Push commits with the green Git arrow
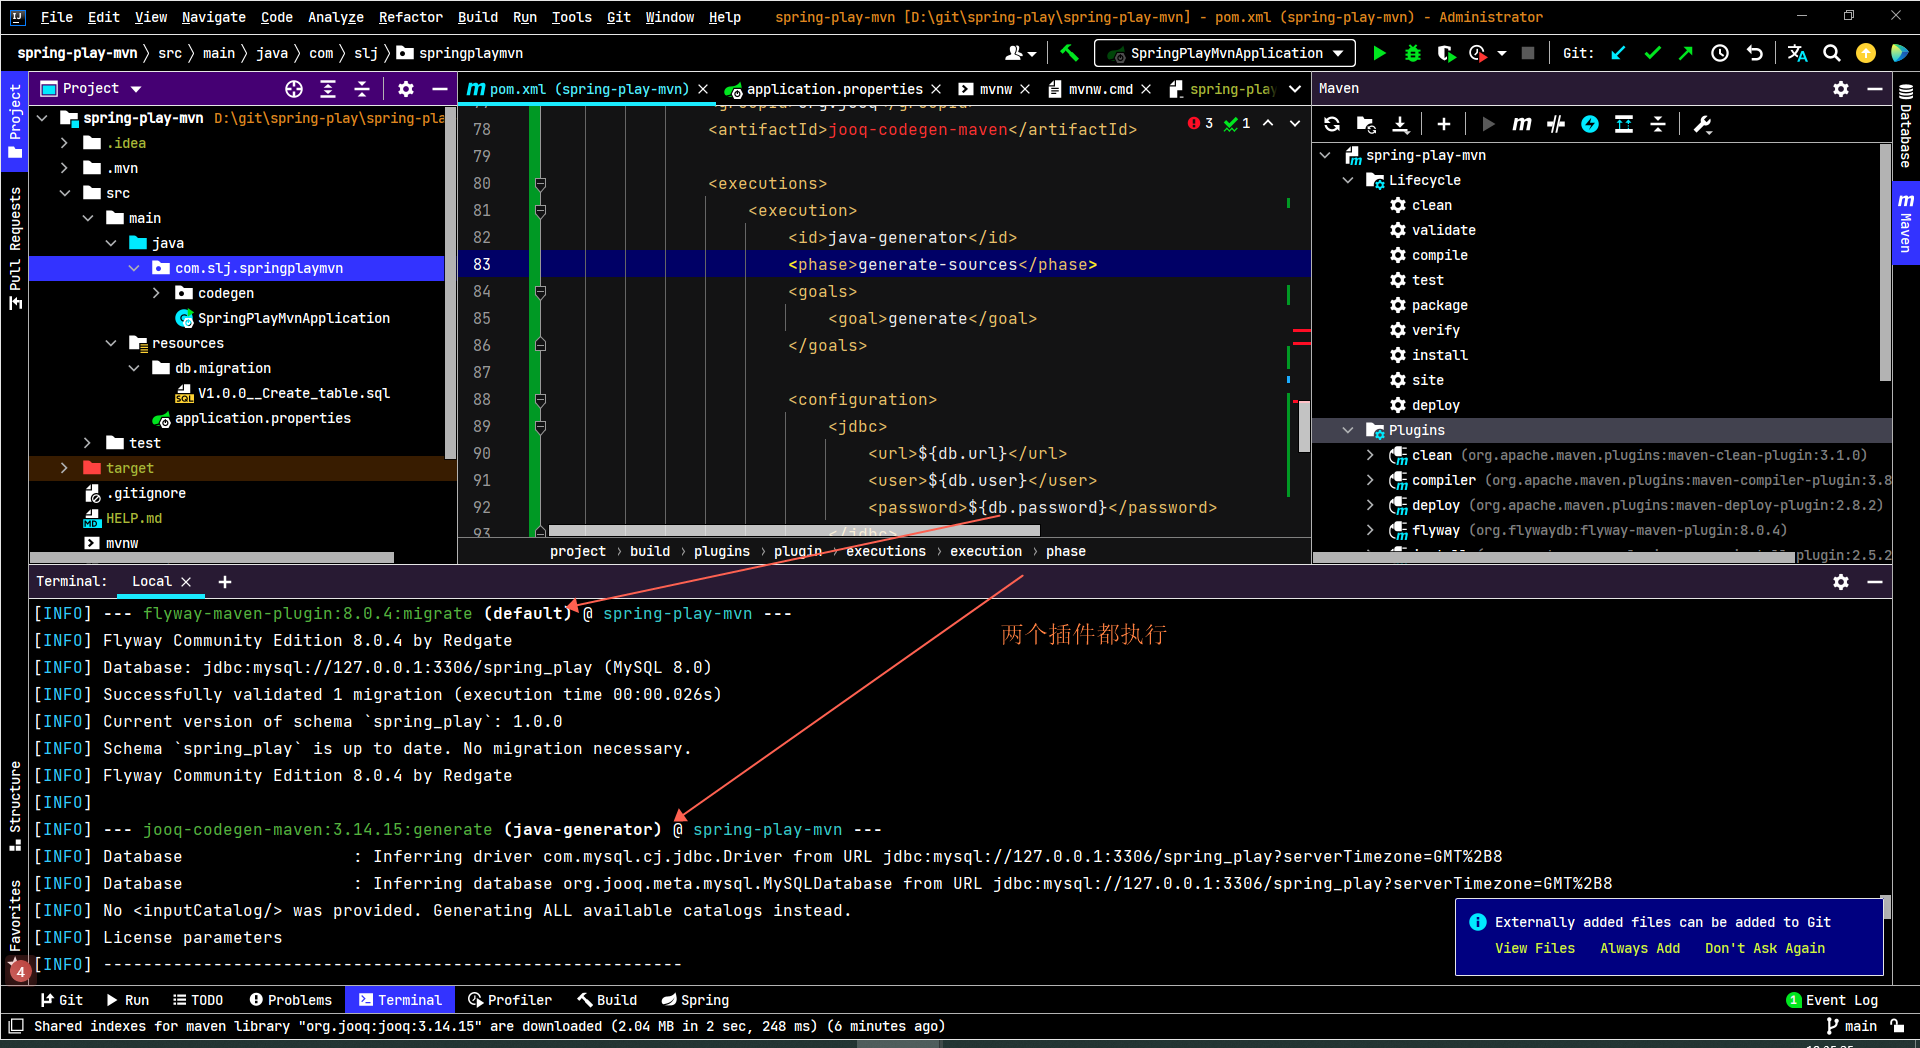The image size is (1920, 1048). point(1686,53)
